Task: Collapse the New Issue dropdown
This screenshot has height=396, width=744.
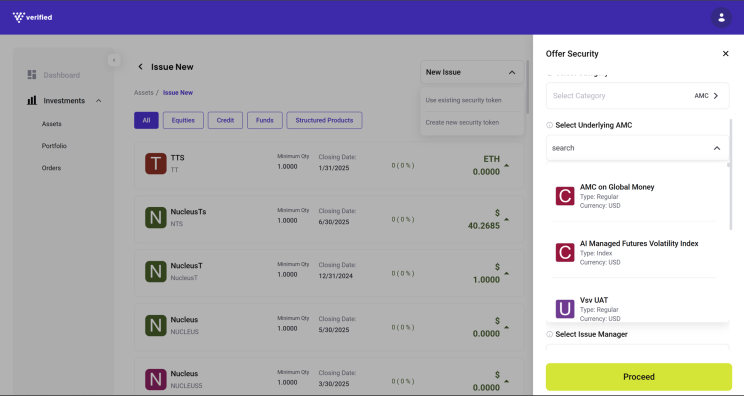Action: click(x=512, y=72)
